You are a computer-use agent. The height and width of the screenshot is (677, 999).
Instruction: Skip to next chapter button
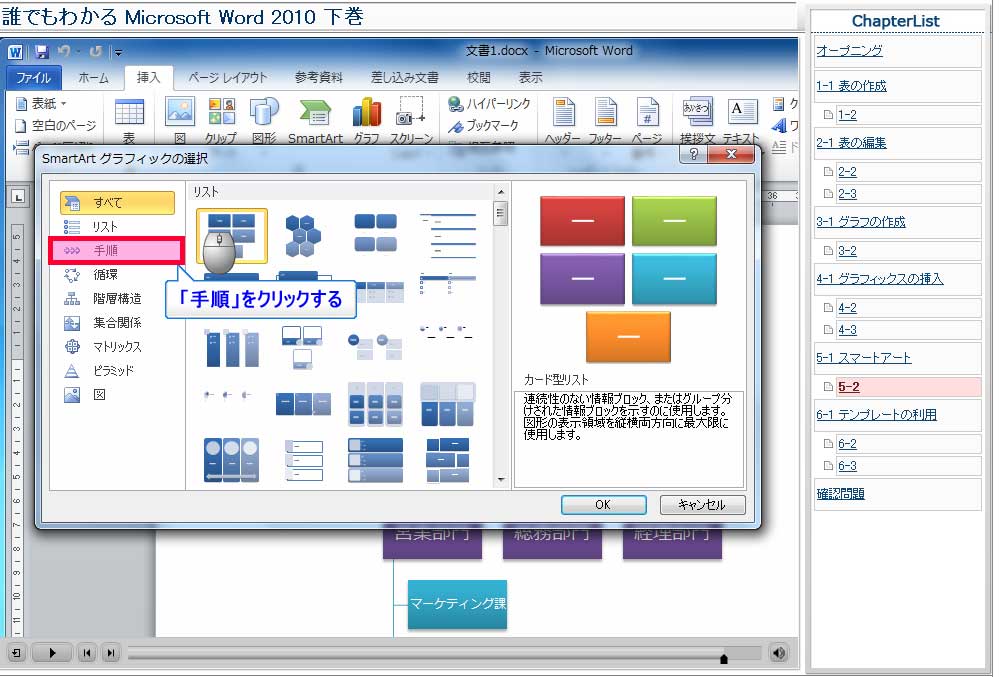click(x=110, y=652)
